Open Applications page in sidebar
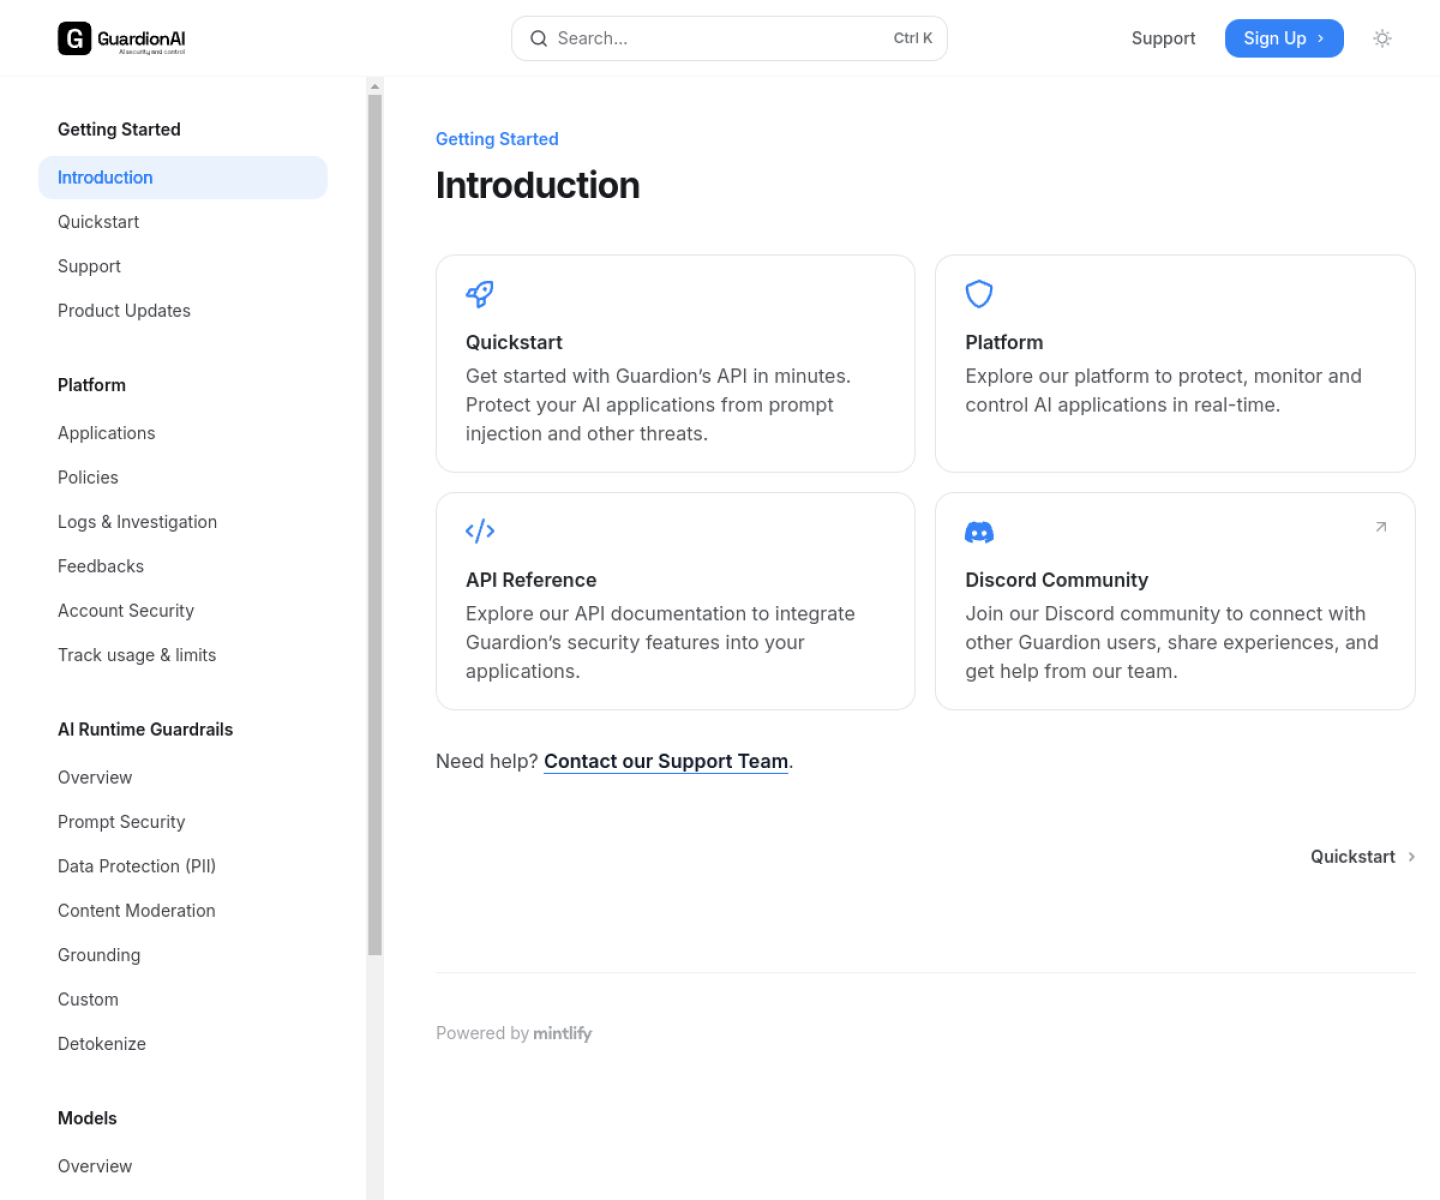Viewport: 1440px width, 1200px height. pyautogui.click(x=183, y=433)
